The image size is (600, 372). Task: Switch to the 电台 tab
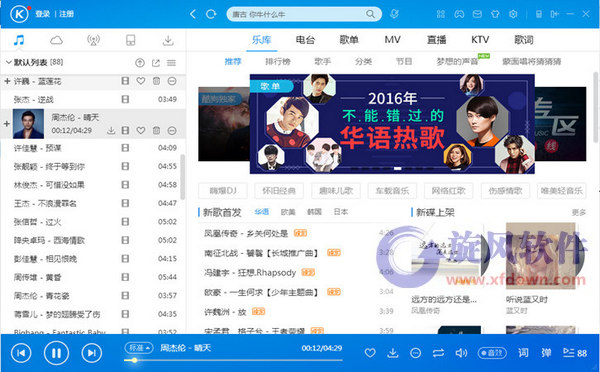pyautogui.click(x=305, y=40)
